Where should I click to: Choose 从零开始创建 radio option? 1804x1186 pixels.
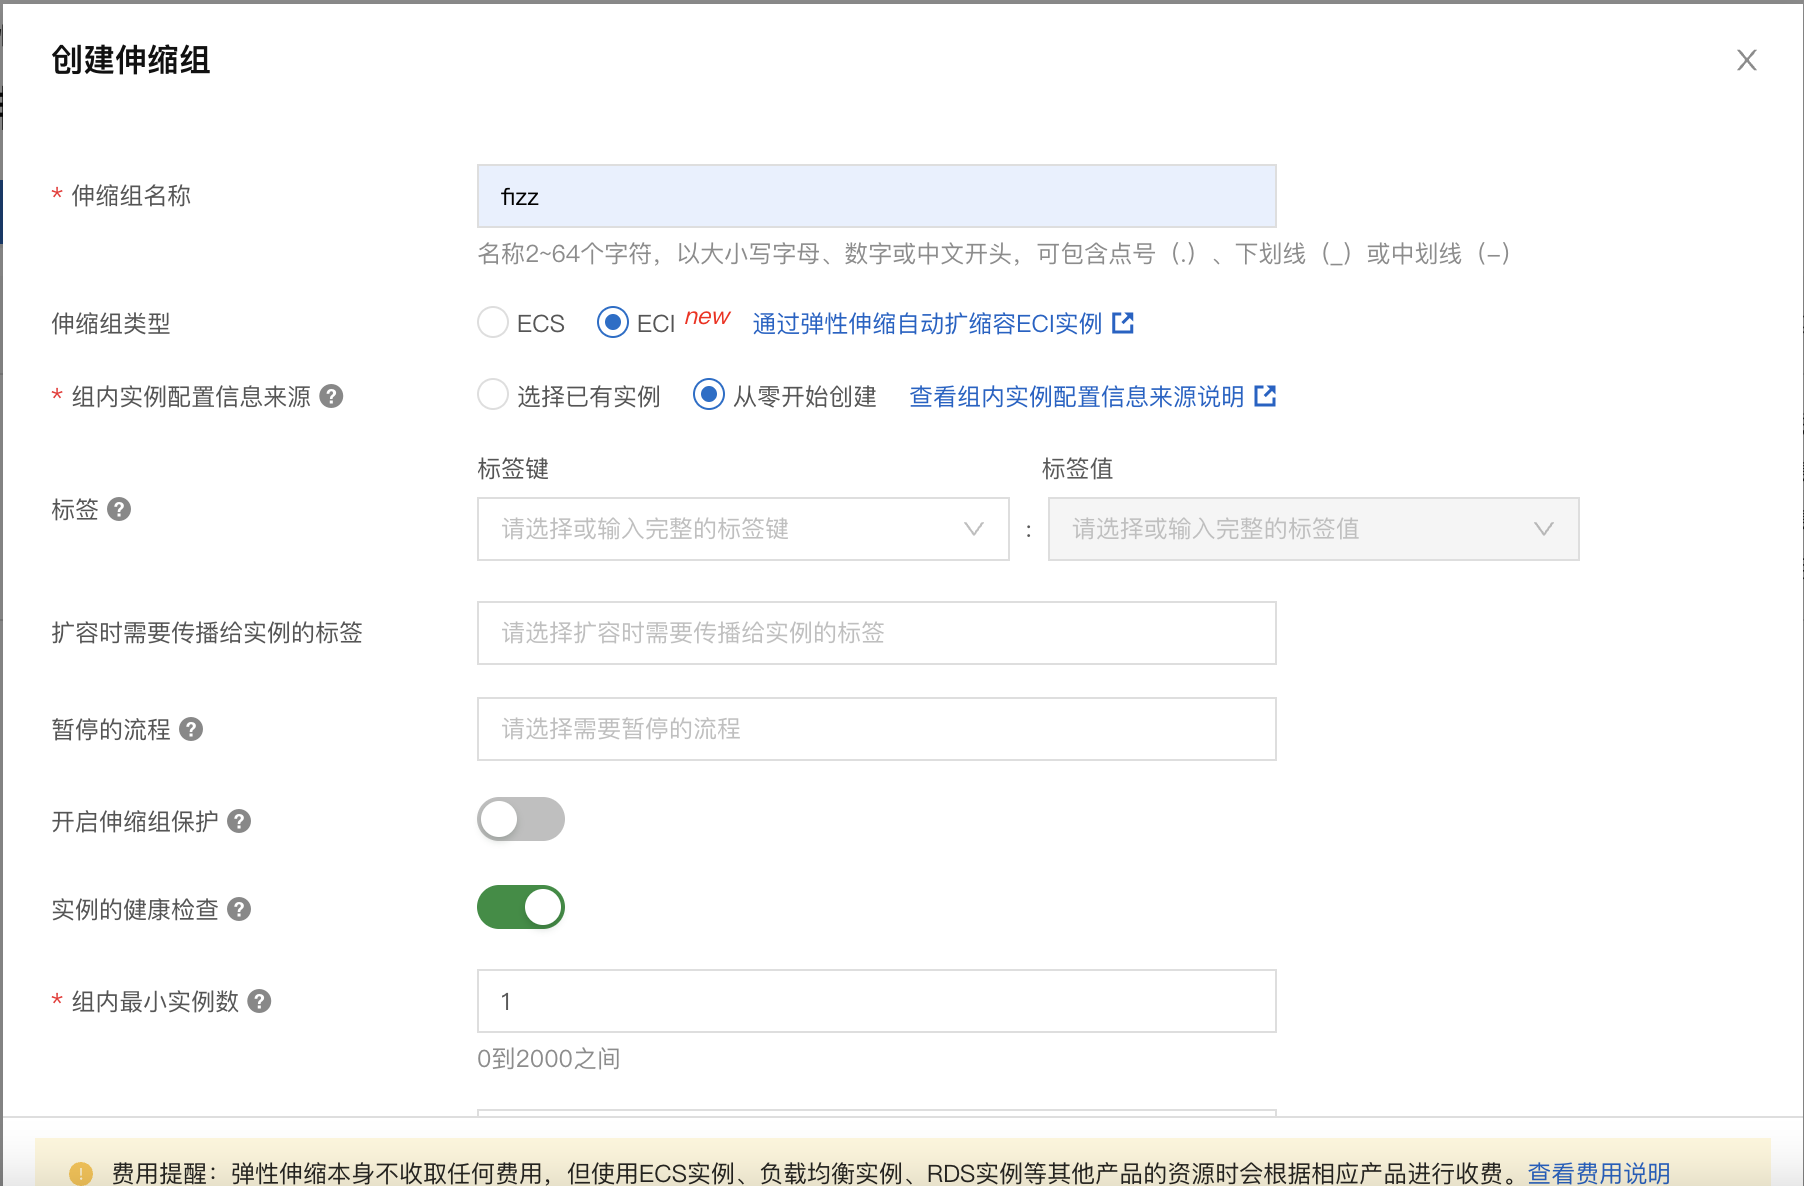click(x=709, y=395)
